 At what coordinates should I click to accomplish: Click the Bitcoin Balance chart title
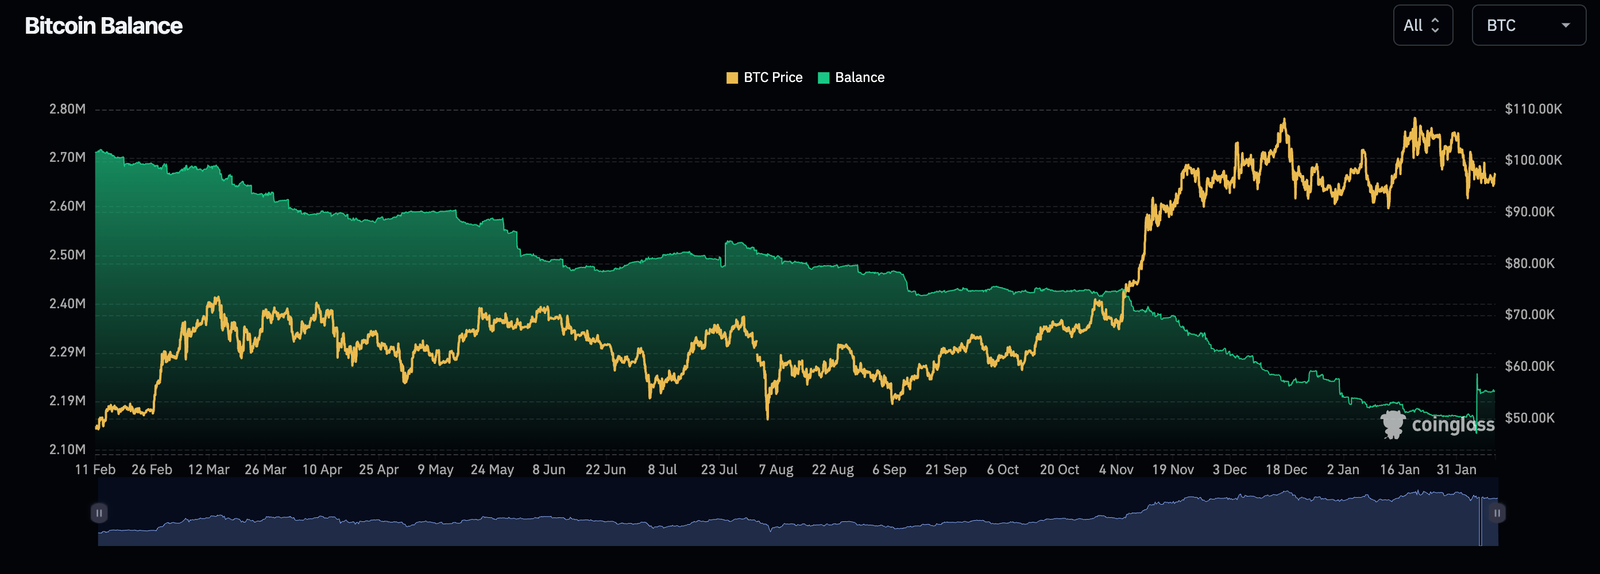[x=103, y=26]
